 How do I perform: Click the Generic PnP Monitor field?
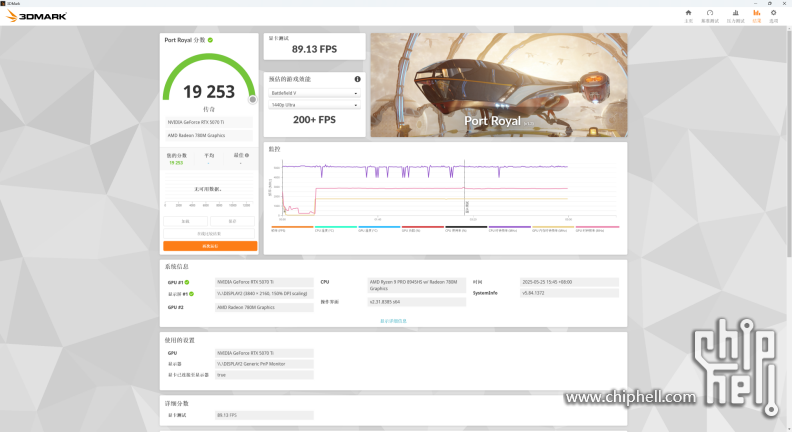click(x=264, y=364)
